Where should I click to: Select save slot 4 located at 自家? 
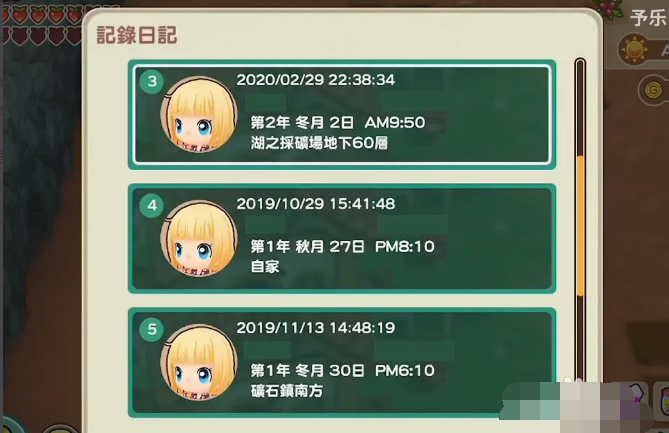click(x=342, y=238)
